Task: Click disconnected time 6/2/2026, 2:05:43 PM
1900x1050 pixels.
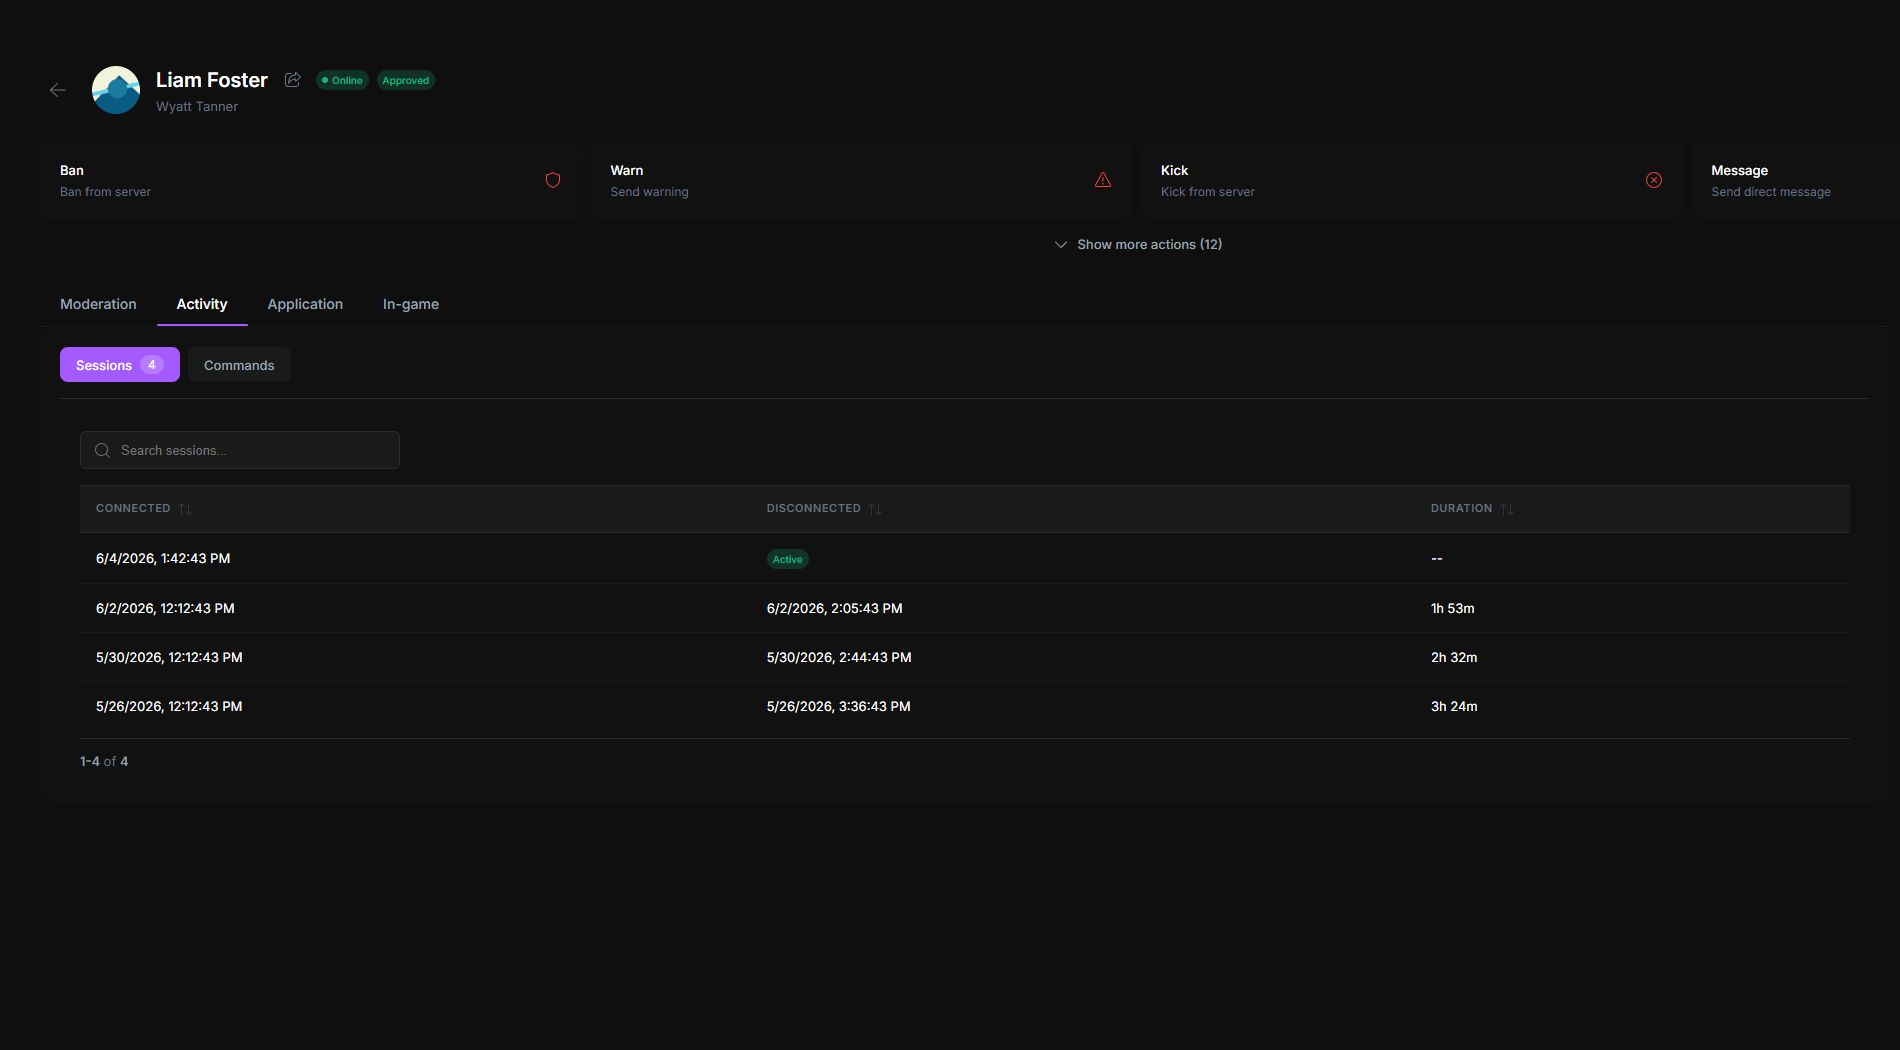Action: [835, 608]
